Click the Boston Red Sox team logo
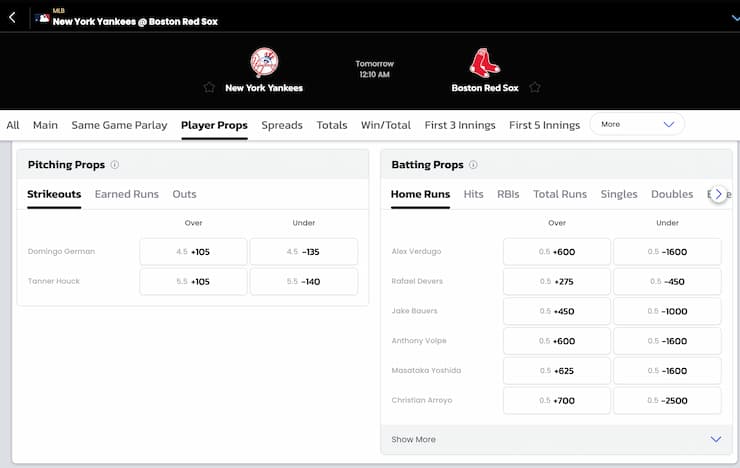Viewport: 740px width, 468px height. (x=485, y=62)
